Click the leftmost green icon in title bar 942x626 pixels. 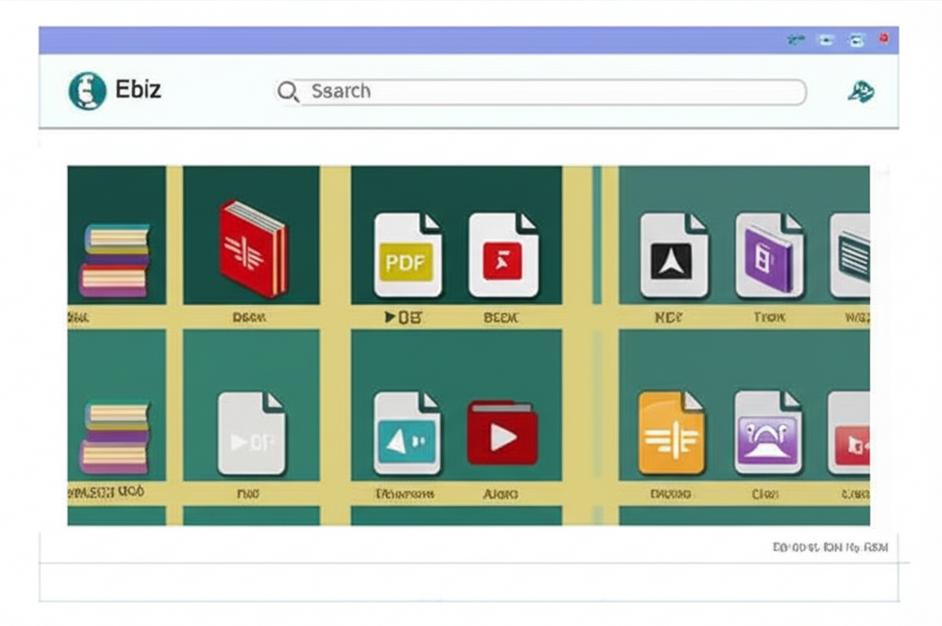[796, 40]
